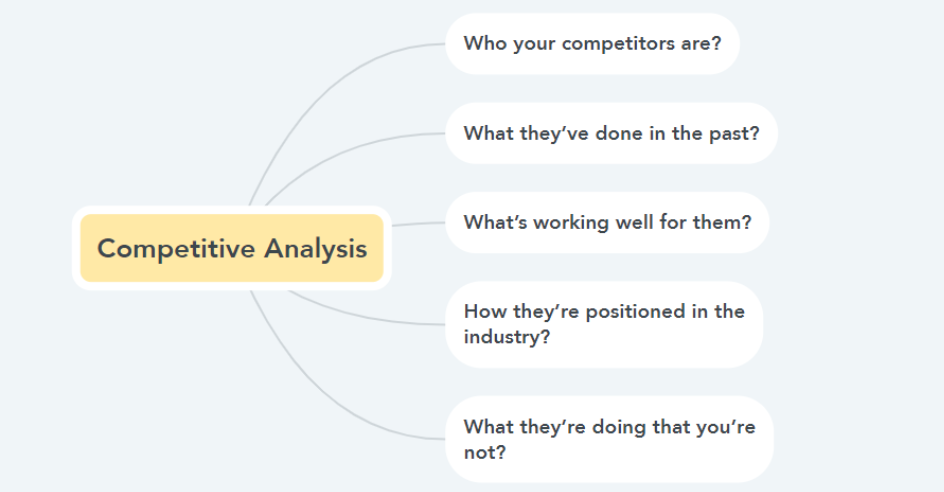Click the "Who your competitors are?" node
This screenshot has width=944, height=492.
click(x=592, y=44)
